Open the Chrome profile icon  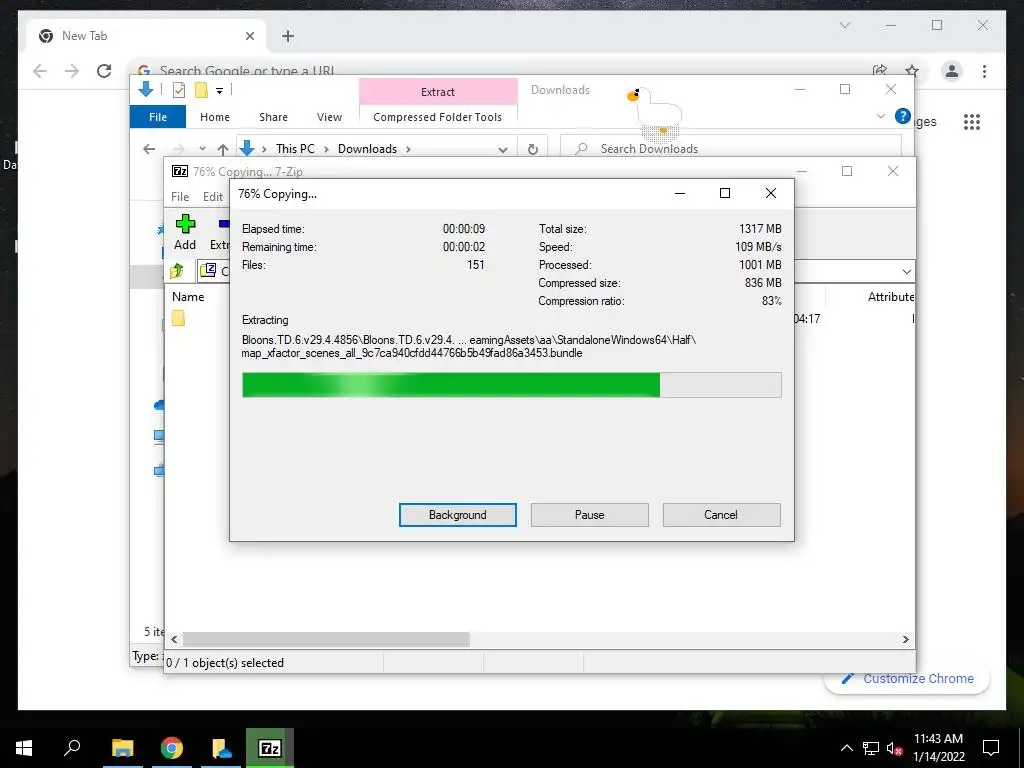click(x=952, y=71)
